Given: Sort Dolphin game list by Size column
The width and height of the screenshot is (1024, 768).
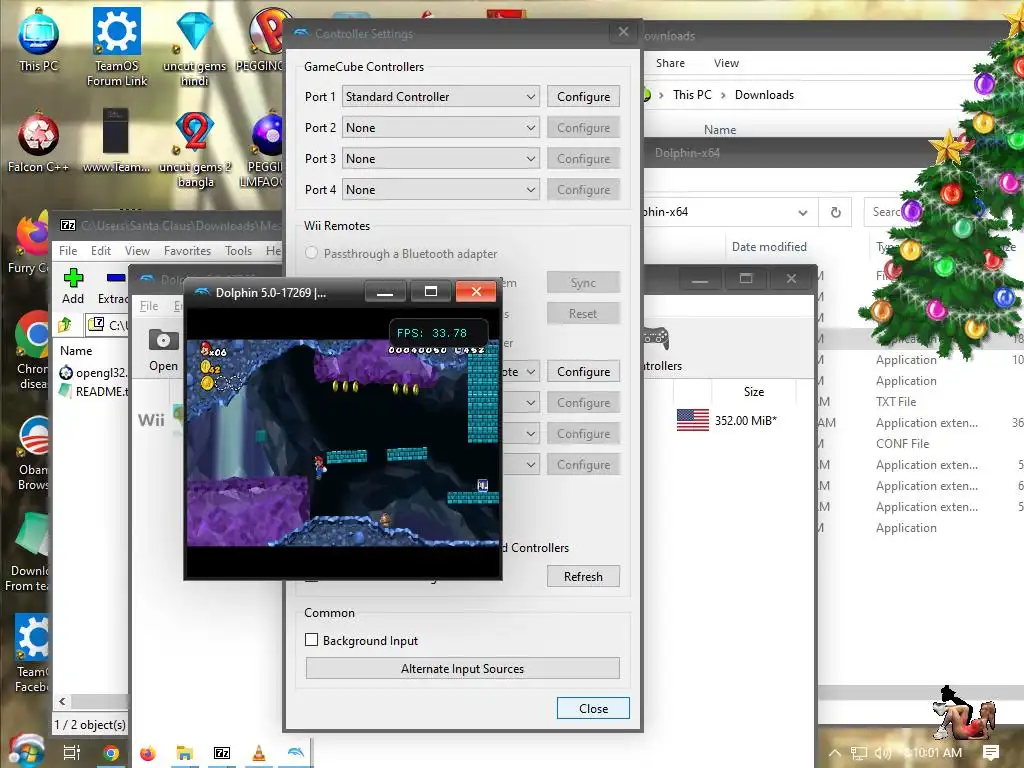Looking at the screenshot, I should 754,392.
